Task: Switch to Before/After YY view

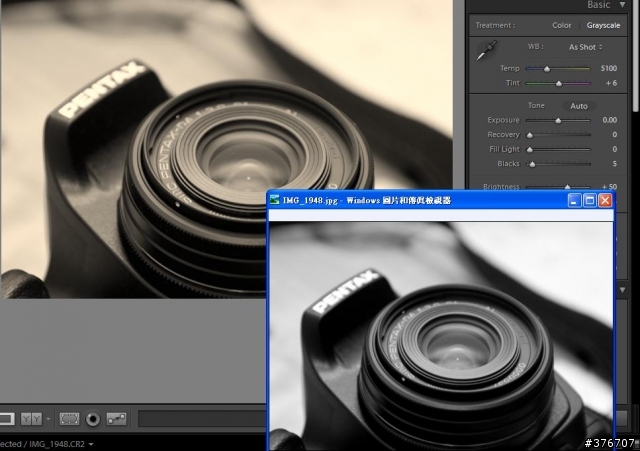Action: click(31, 419)
